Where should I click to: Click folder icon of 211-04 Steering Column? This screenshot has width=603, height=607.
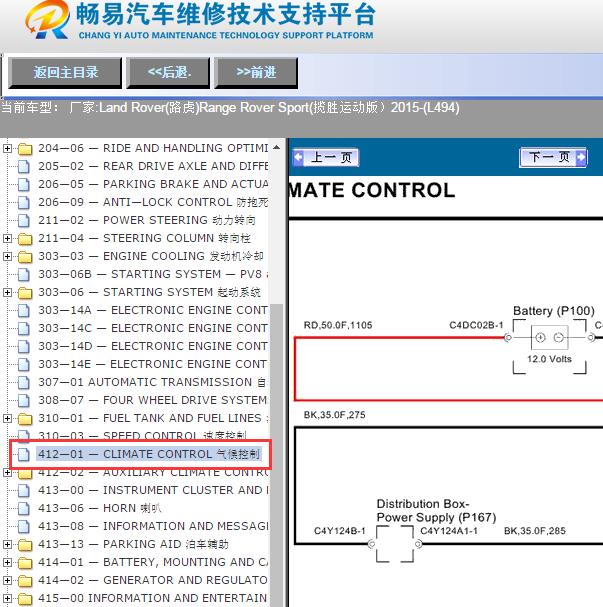coord(25,239)
